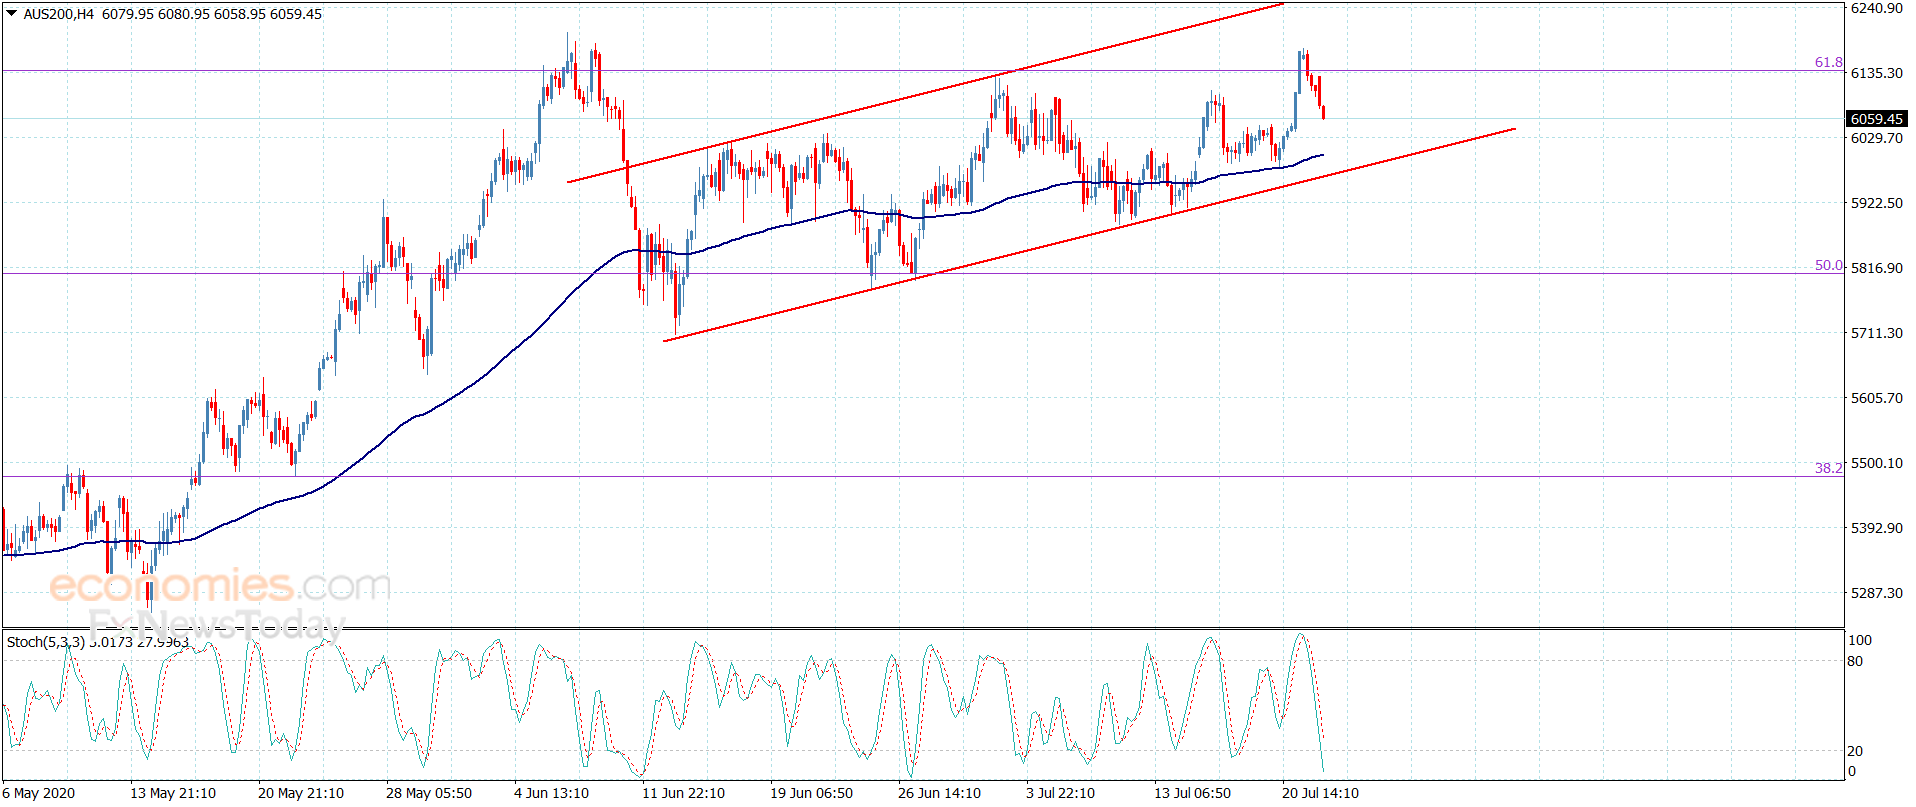Select the AUS200,H4 chart title text
The image size is (1916, 807).
coord(59,14)
